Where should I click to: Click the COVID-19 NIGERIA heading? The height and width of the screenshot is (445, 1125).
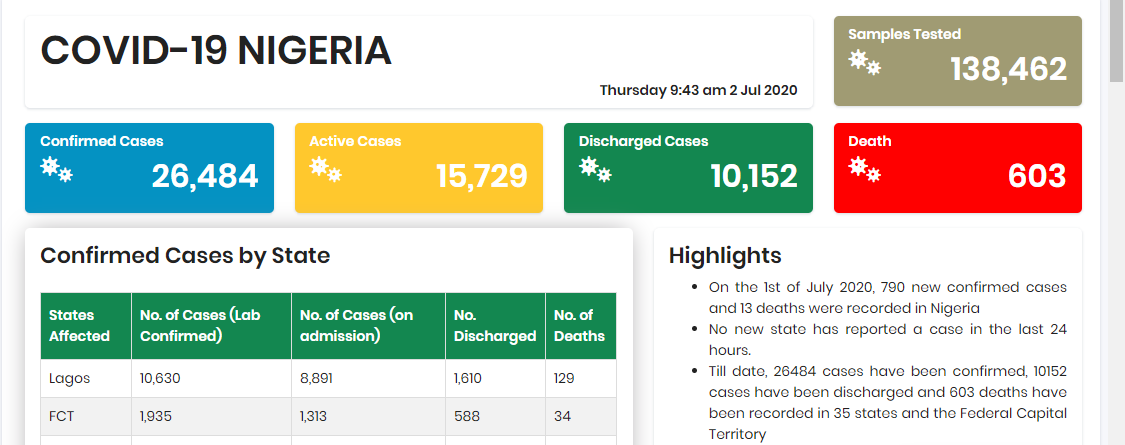pyautogui.click(x=216, y=50)
